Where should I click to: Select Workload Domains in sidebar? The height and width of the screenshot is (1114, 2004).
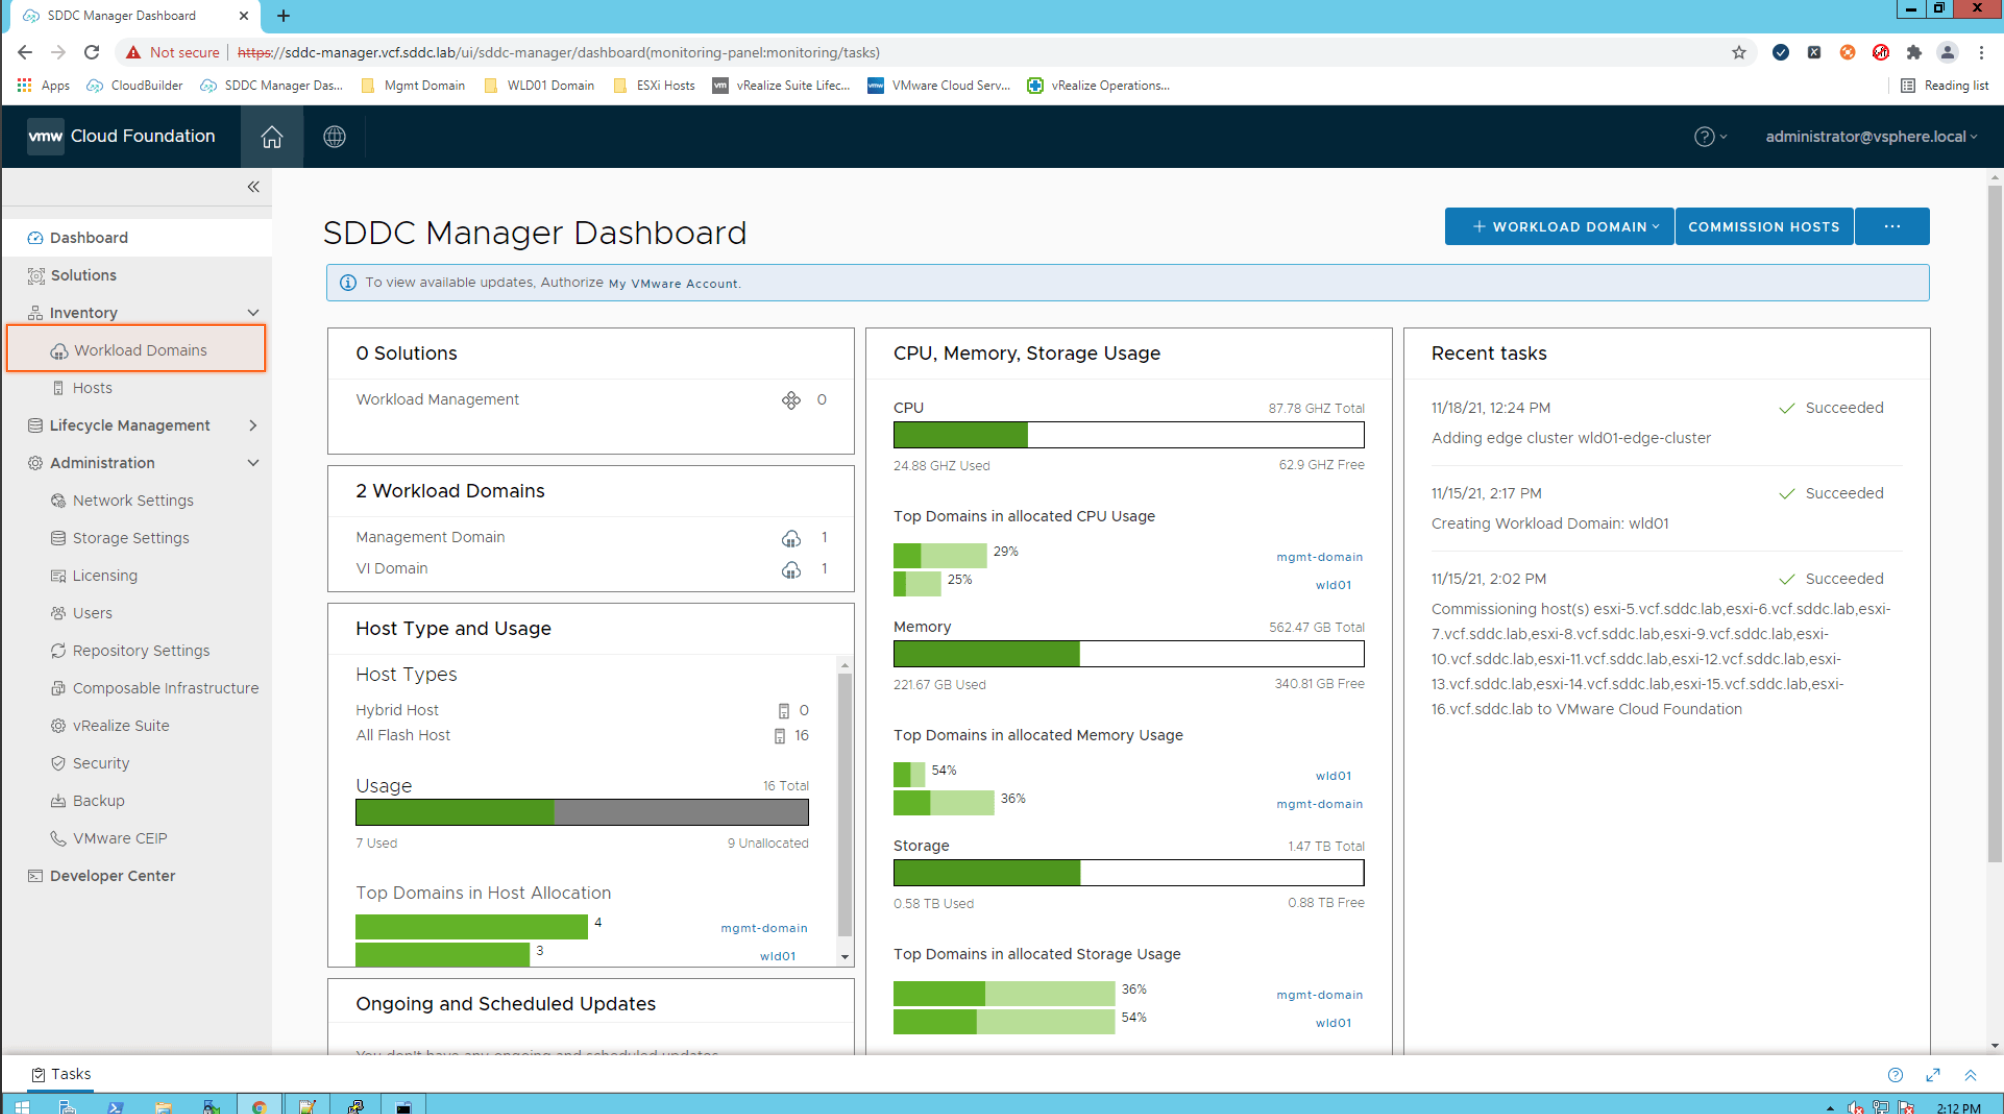[x=140, y=350]
